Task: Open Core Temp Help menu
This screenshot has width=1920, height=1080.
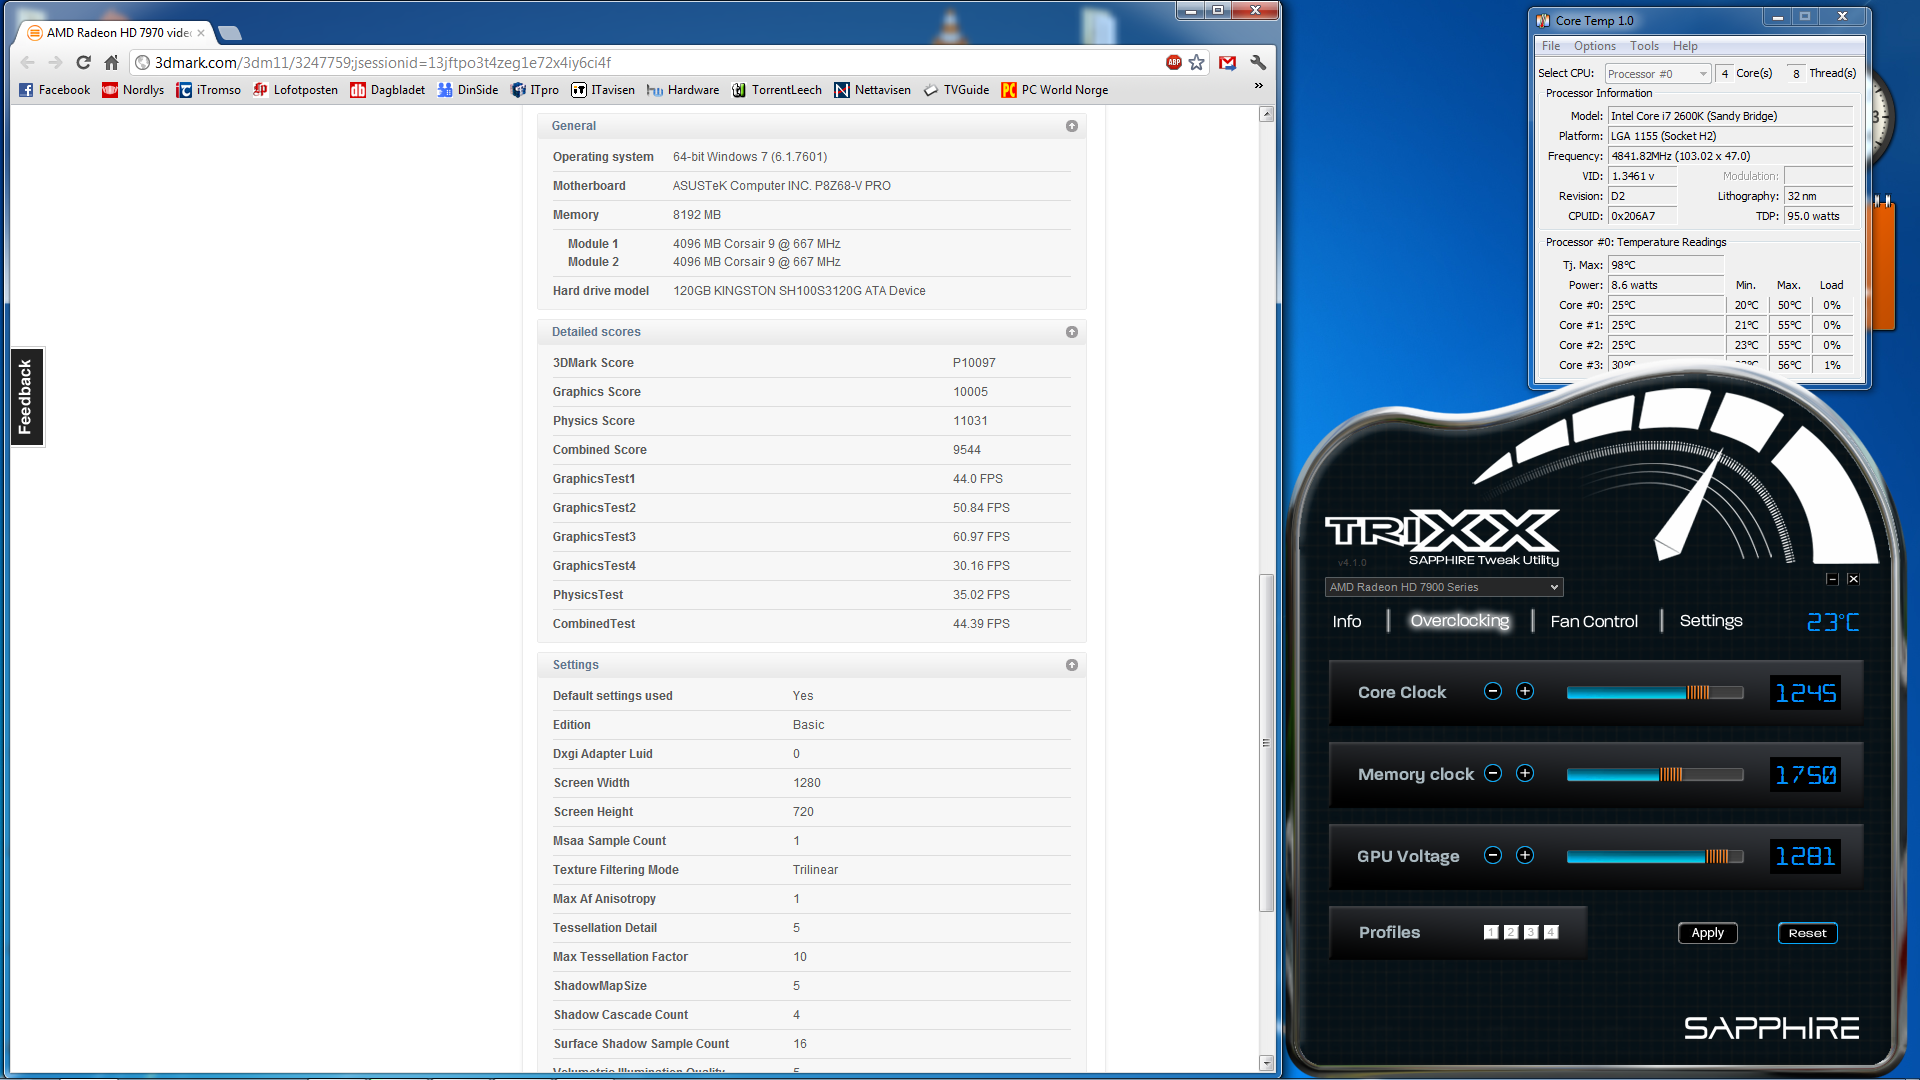Action: (1686, 46)
